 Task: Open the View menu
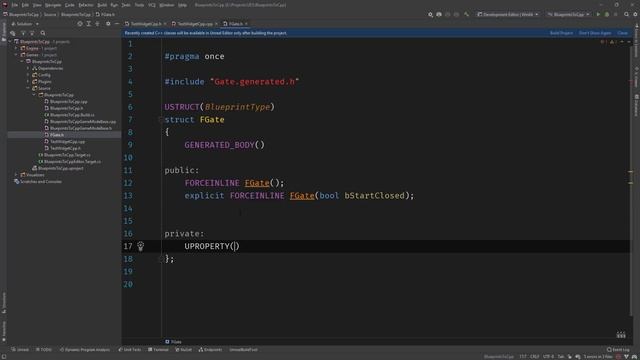(37, 5)
